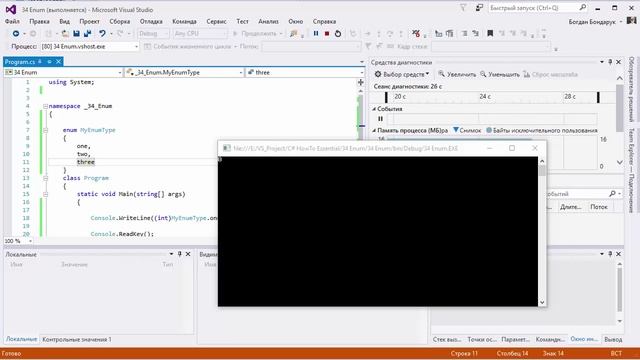Image resolution: width=640 pixels, height=360 pixels.
Task: Switch to Контрольные значения 1 tab
Action: [77, 340]
